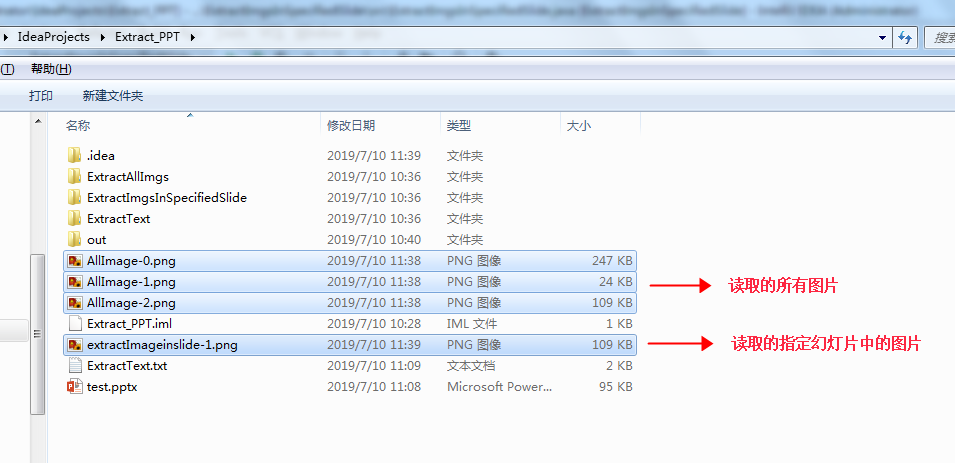Refresh the folder using address bar button
This screenshot has height=463, width=955.
click(x=905, y=38)
